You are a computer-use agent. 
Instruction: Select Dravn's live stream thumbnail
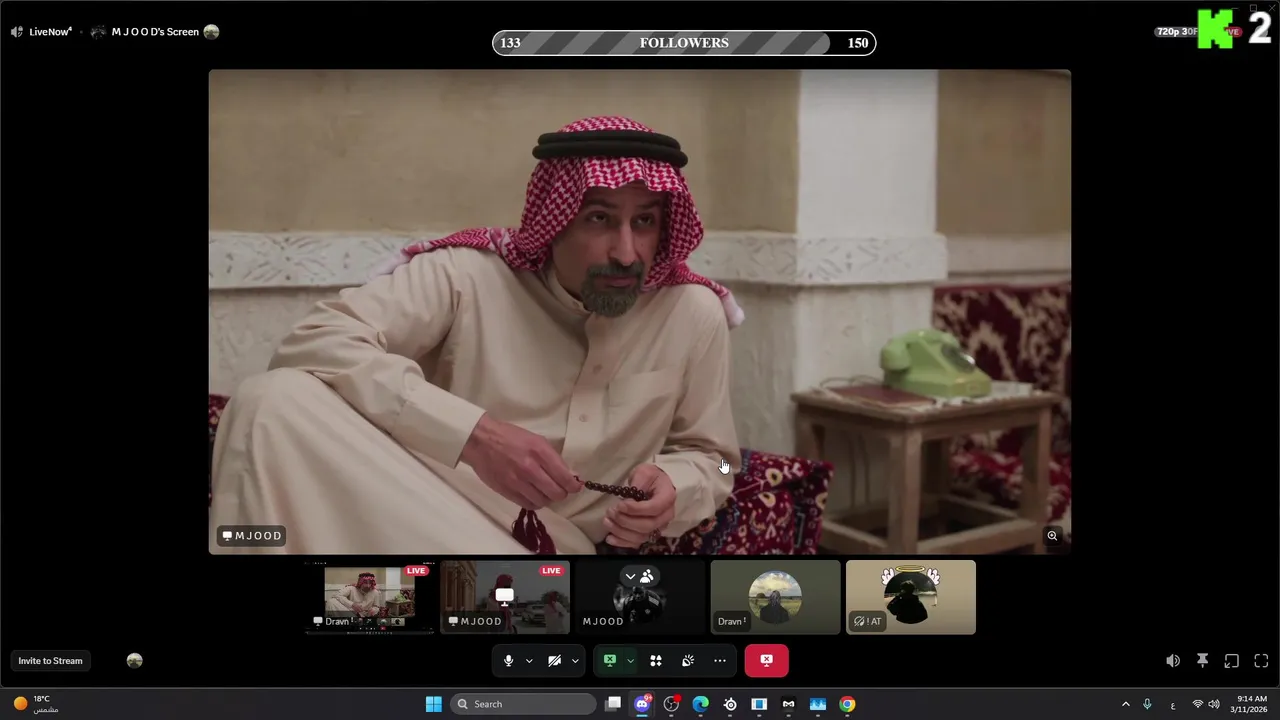pyautogui.click(x=369, y=597)
